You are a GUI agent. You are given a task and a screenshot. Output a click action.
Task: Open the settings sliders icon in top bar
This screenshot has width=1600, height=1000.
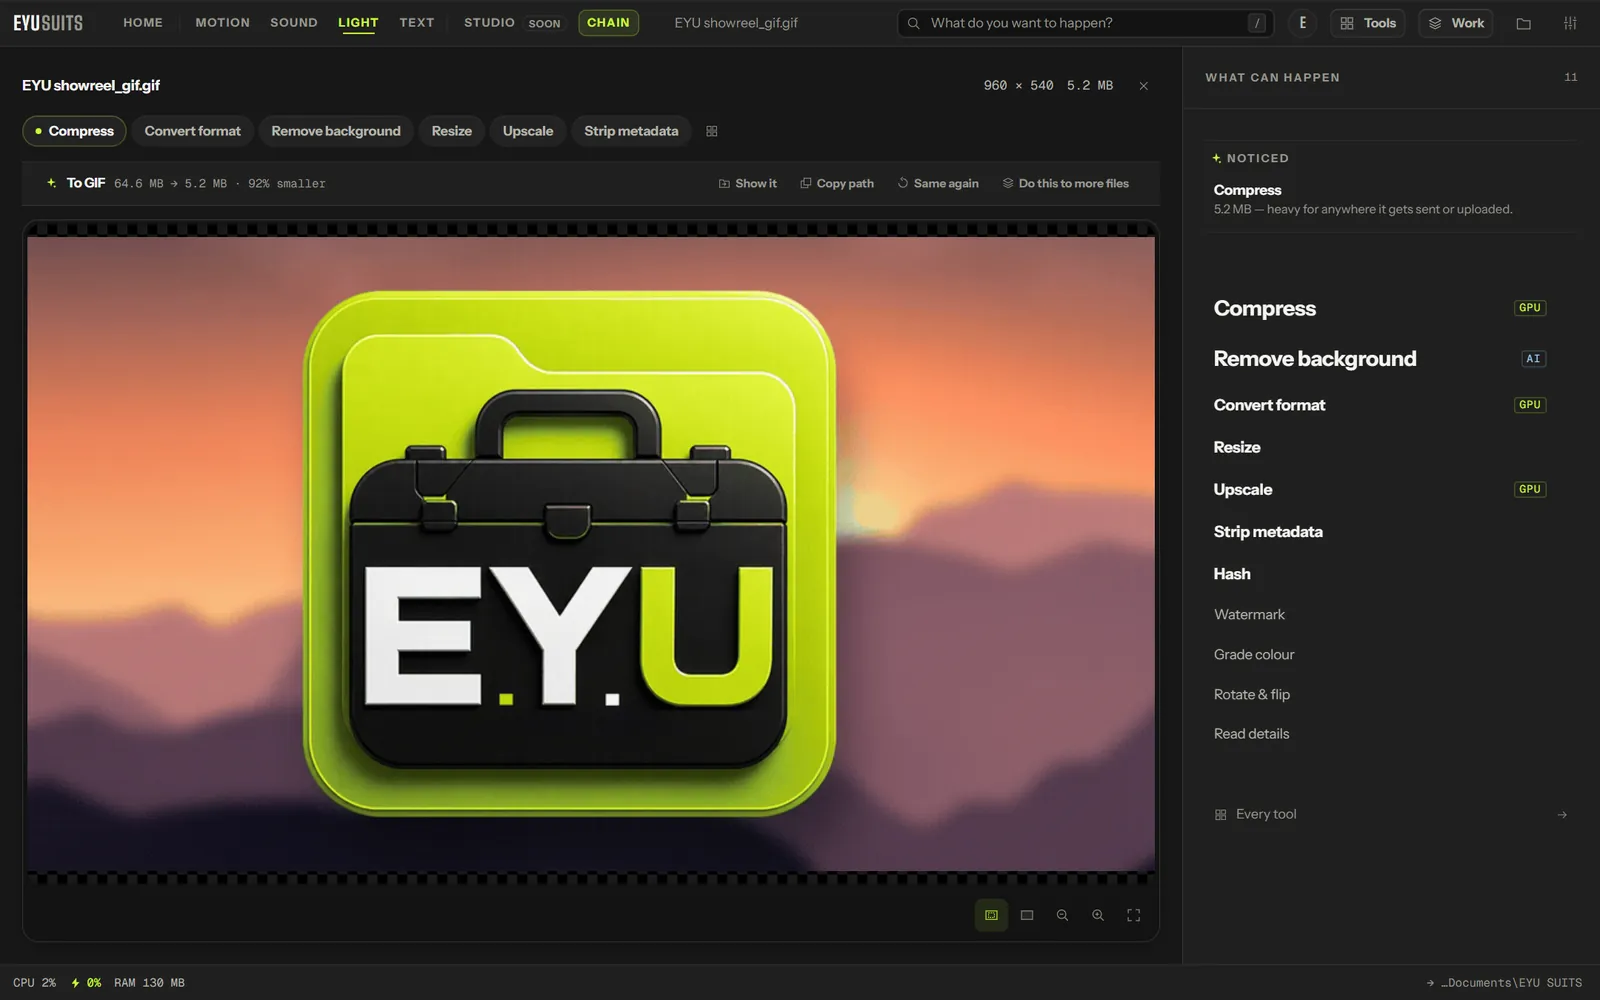pyautogui.click(x=1570, y=23)
